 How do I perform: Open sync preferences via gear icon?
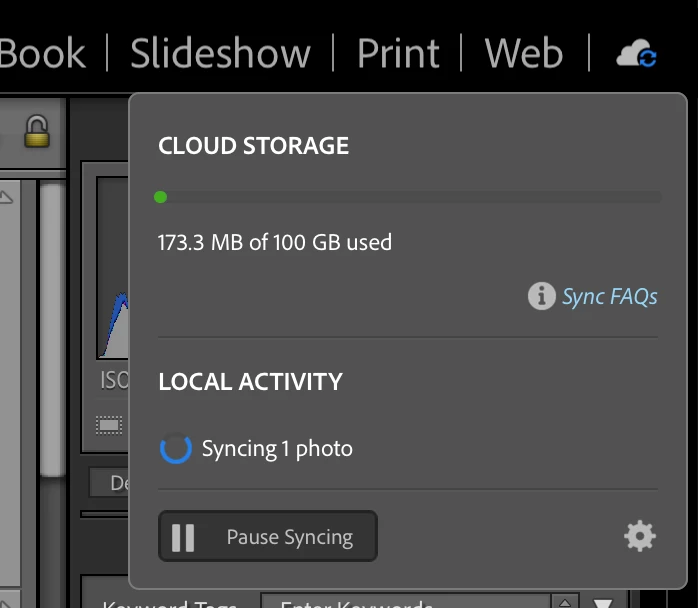pos(639,537)
